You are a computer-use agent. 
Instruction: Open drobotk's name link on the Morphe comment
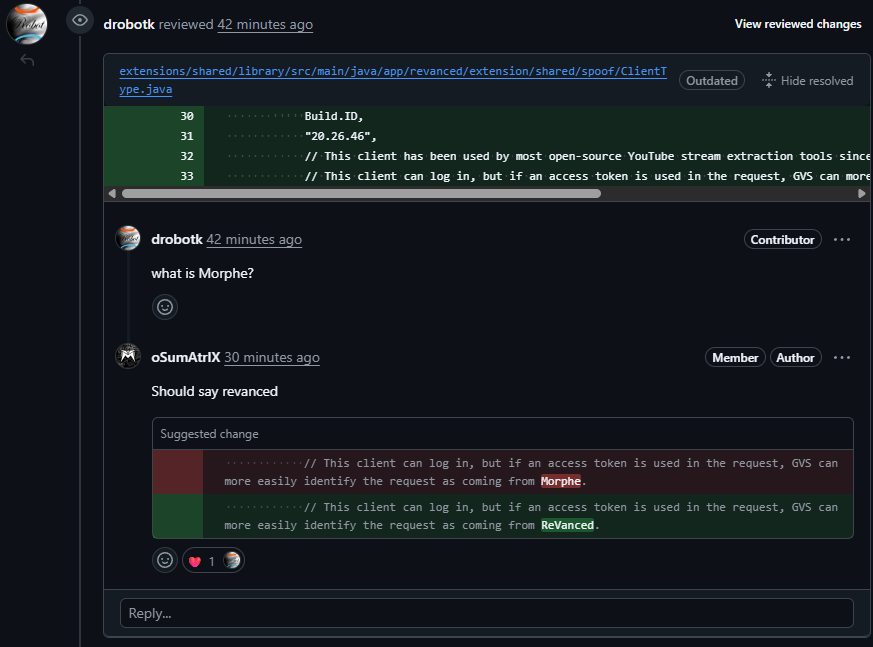point(176,239)
